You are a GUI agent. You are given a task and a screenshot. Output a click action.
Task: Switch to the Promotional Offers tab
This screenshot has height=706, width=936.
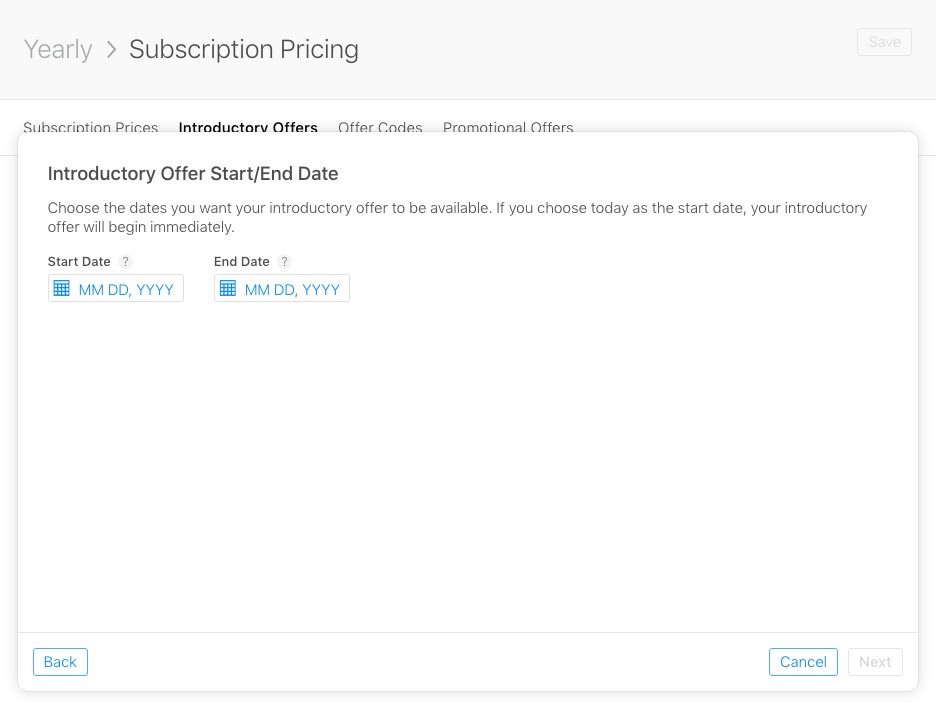point(508,128)
